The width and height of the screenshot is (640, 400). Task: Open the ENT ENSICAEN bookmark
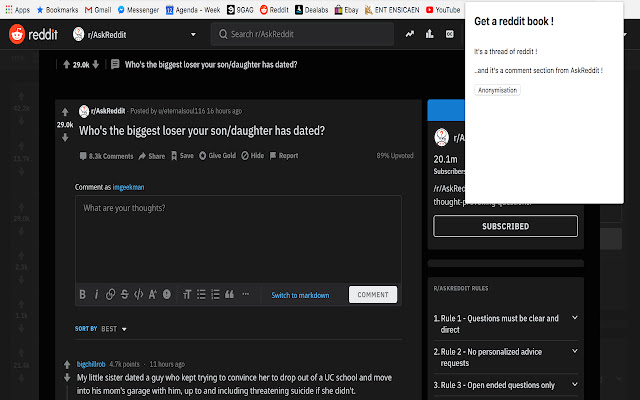[x=392, y=10]
